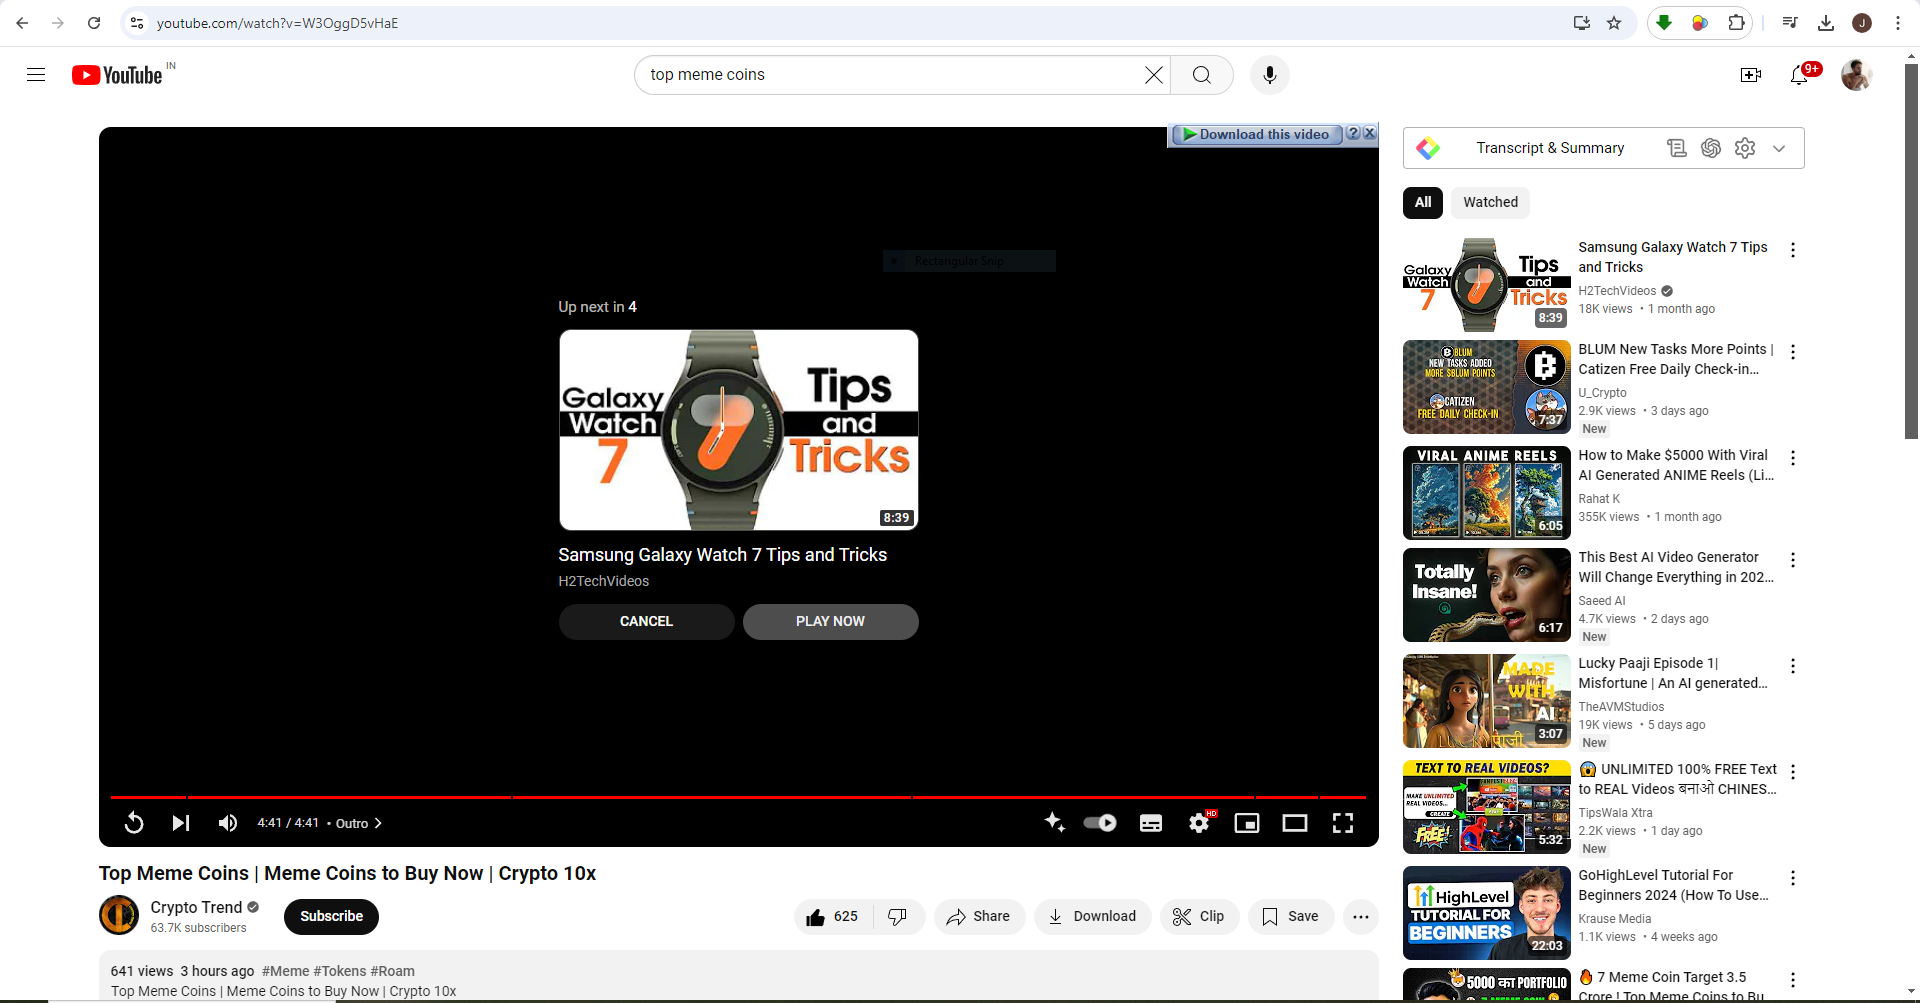Mute the video volume
The width and height of the screenshot is (1920, 1003).
[x=228, y=823]
